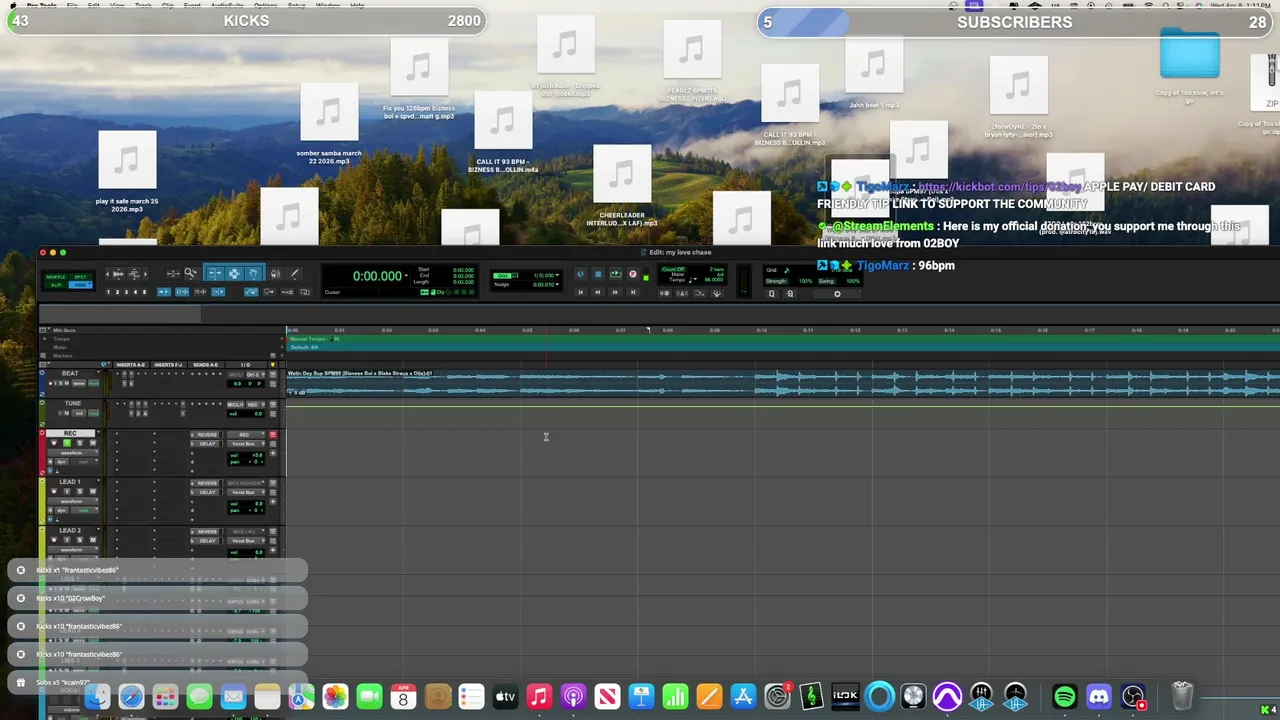
Task: Select the Scrubber speaker tool
Action: (x=275, y=274)
